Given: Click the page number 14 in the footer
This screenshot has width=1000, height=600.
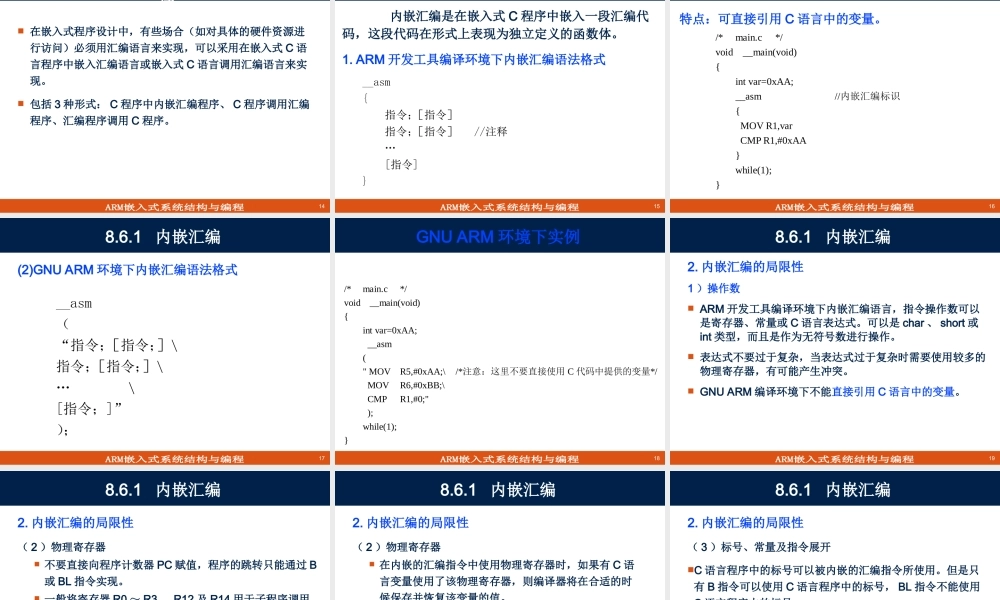Looking at the screenshot, I should 324,206.
